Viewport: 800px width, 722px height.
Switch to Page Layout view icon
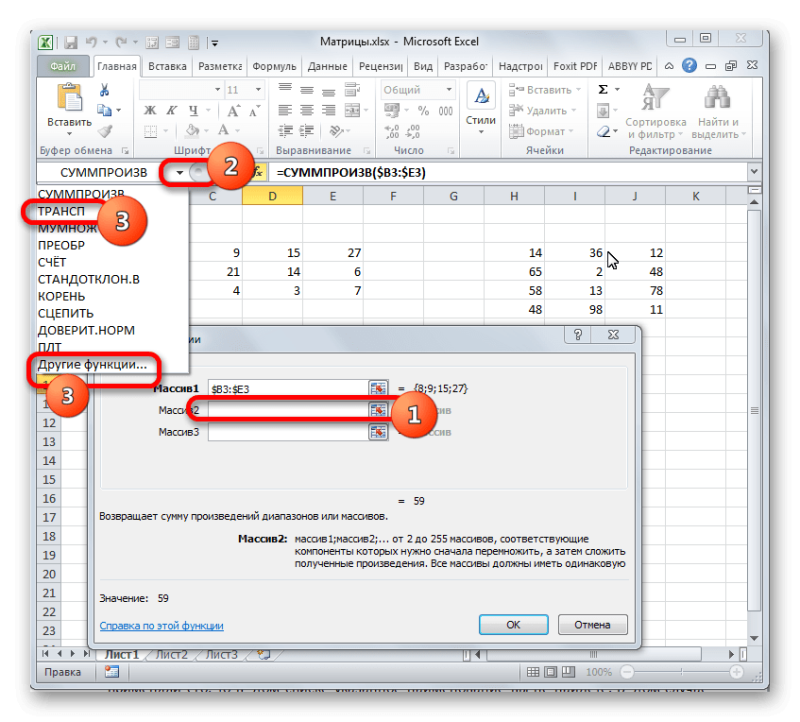(x=551, y=673)
